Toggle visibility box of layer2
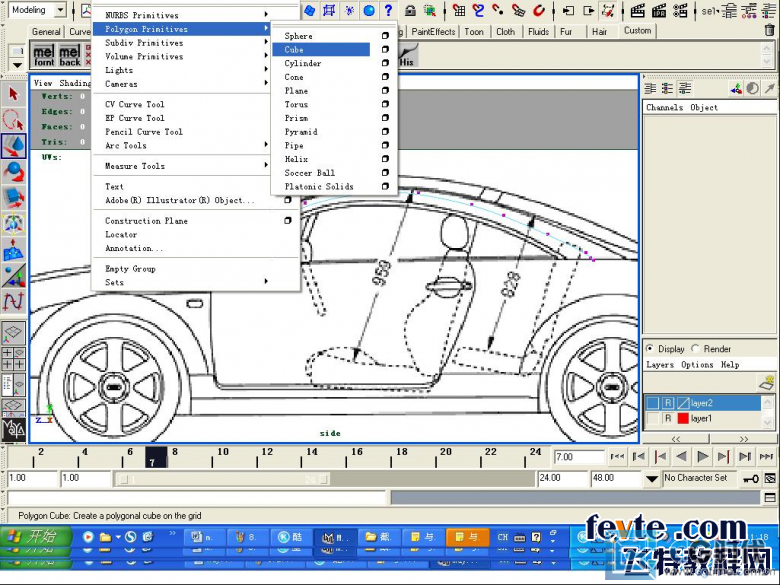Screen dimensions: 780x585 tap(653, 403)
